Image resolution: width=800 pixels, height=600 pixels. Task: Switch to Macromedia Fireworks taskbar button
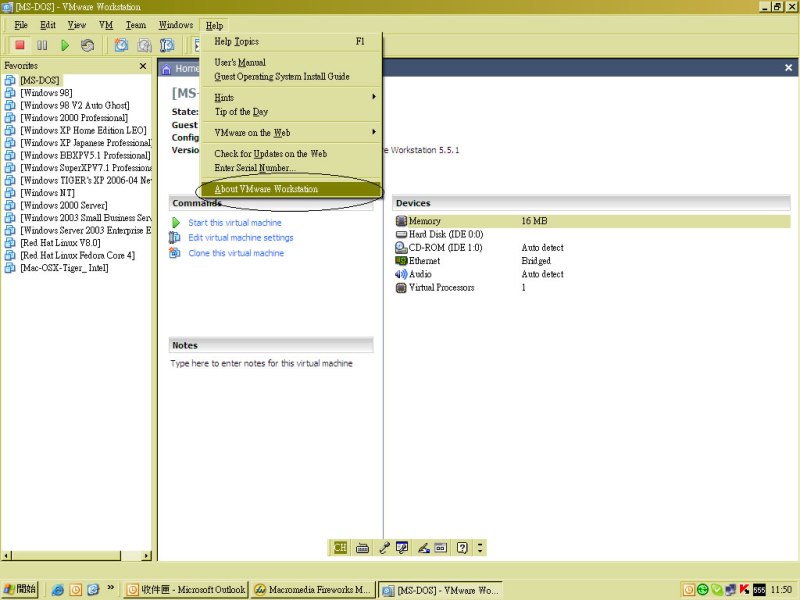point(314,590)
